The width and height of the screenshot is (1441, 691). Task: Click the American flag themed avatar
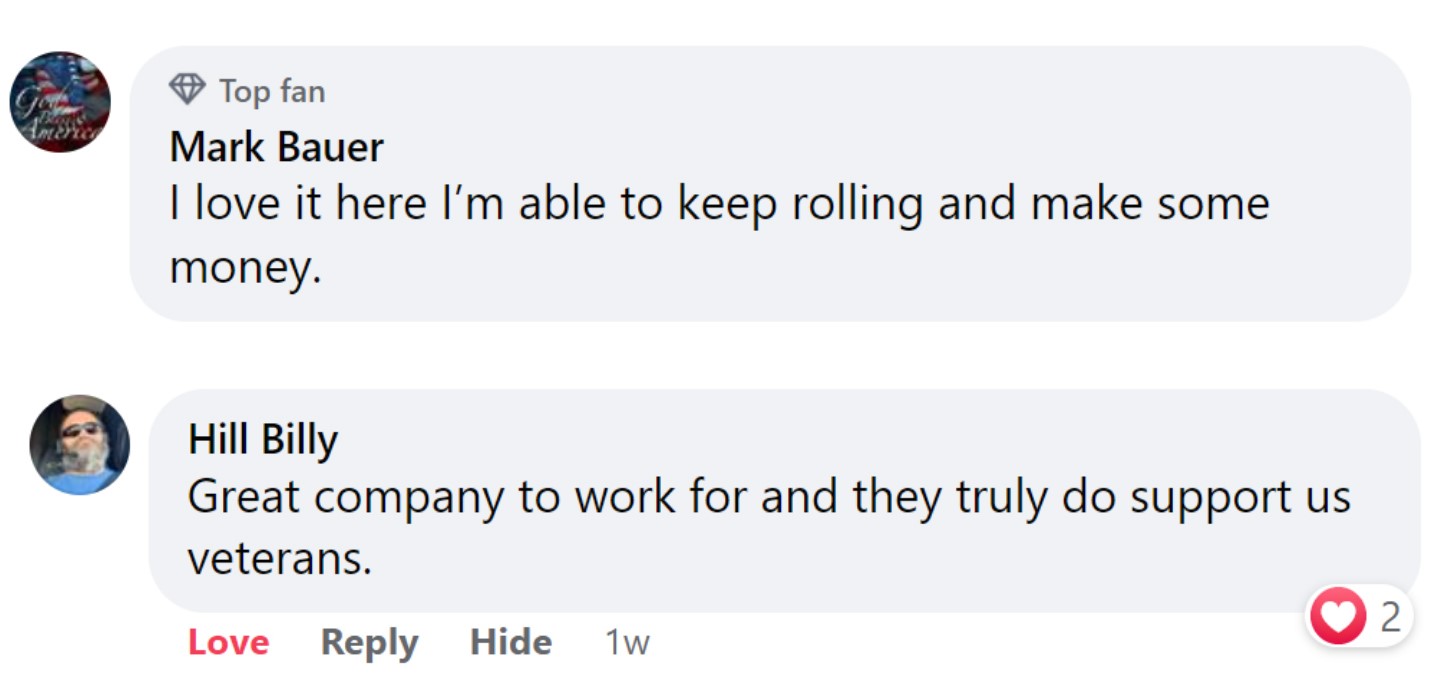pos(60,102)
